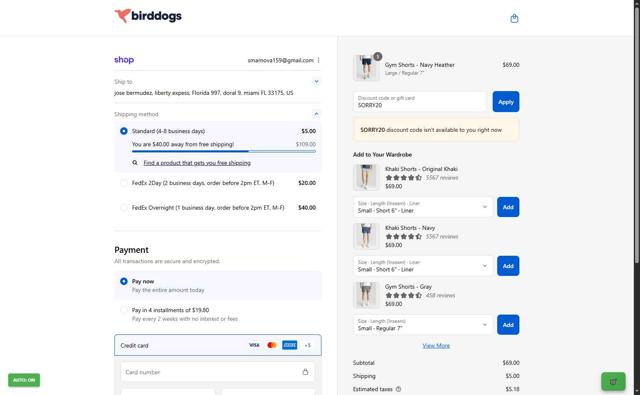Click the Shipping $5.00 summary amount

[512, 376]
